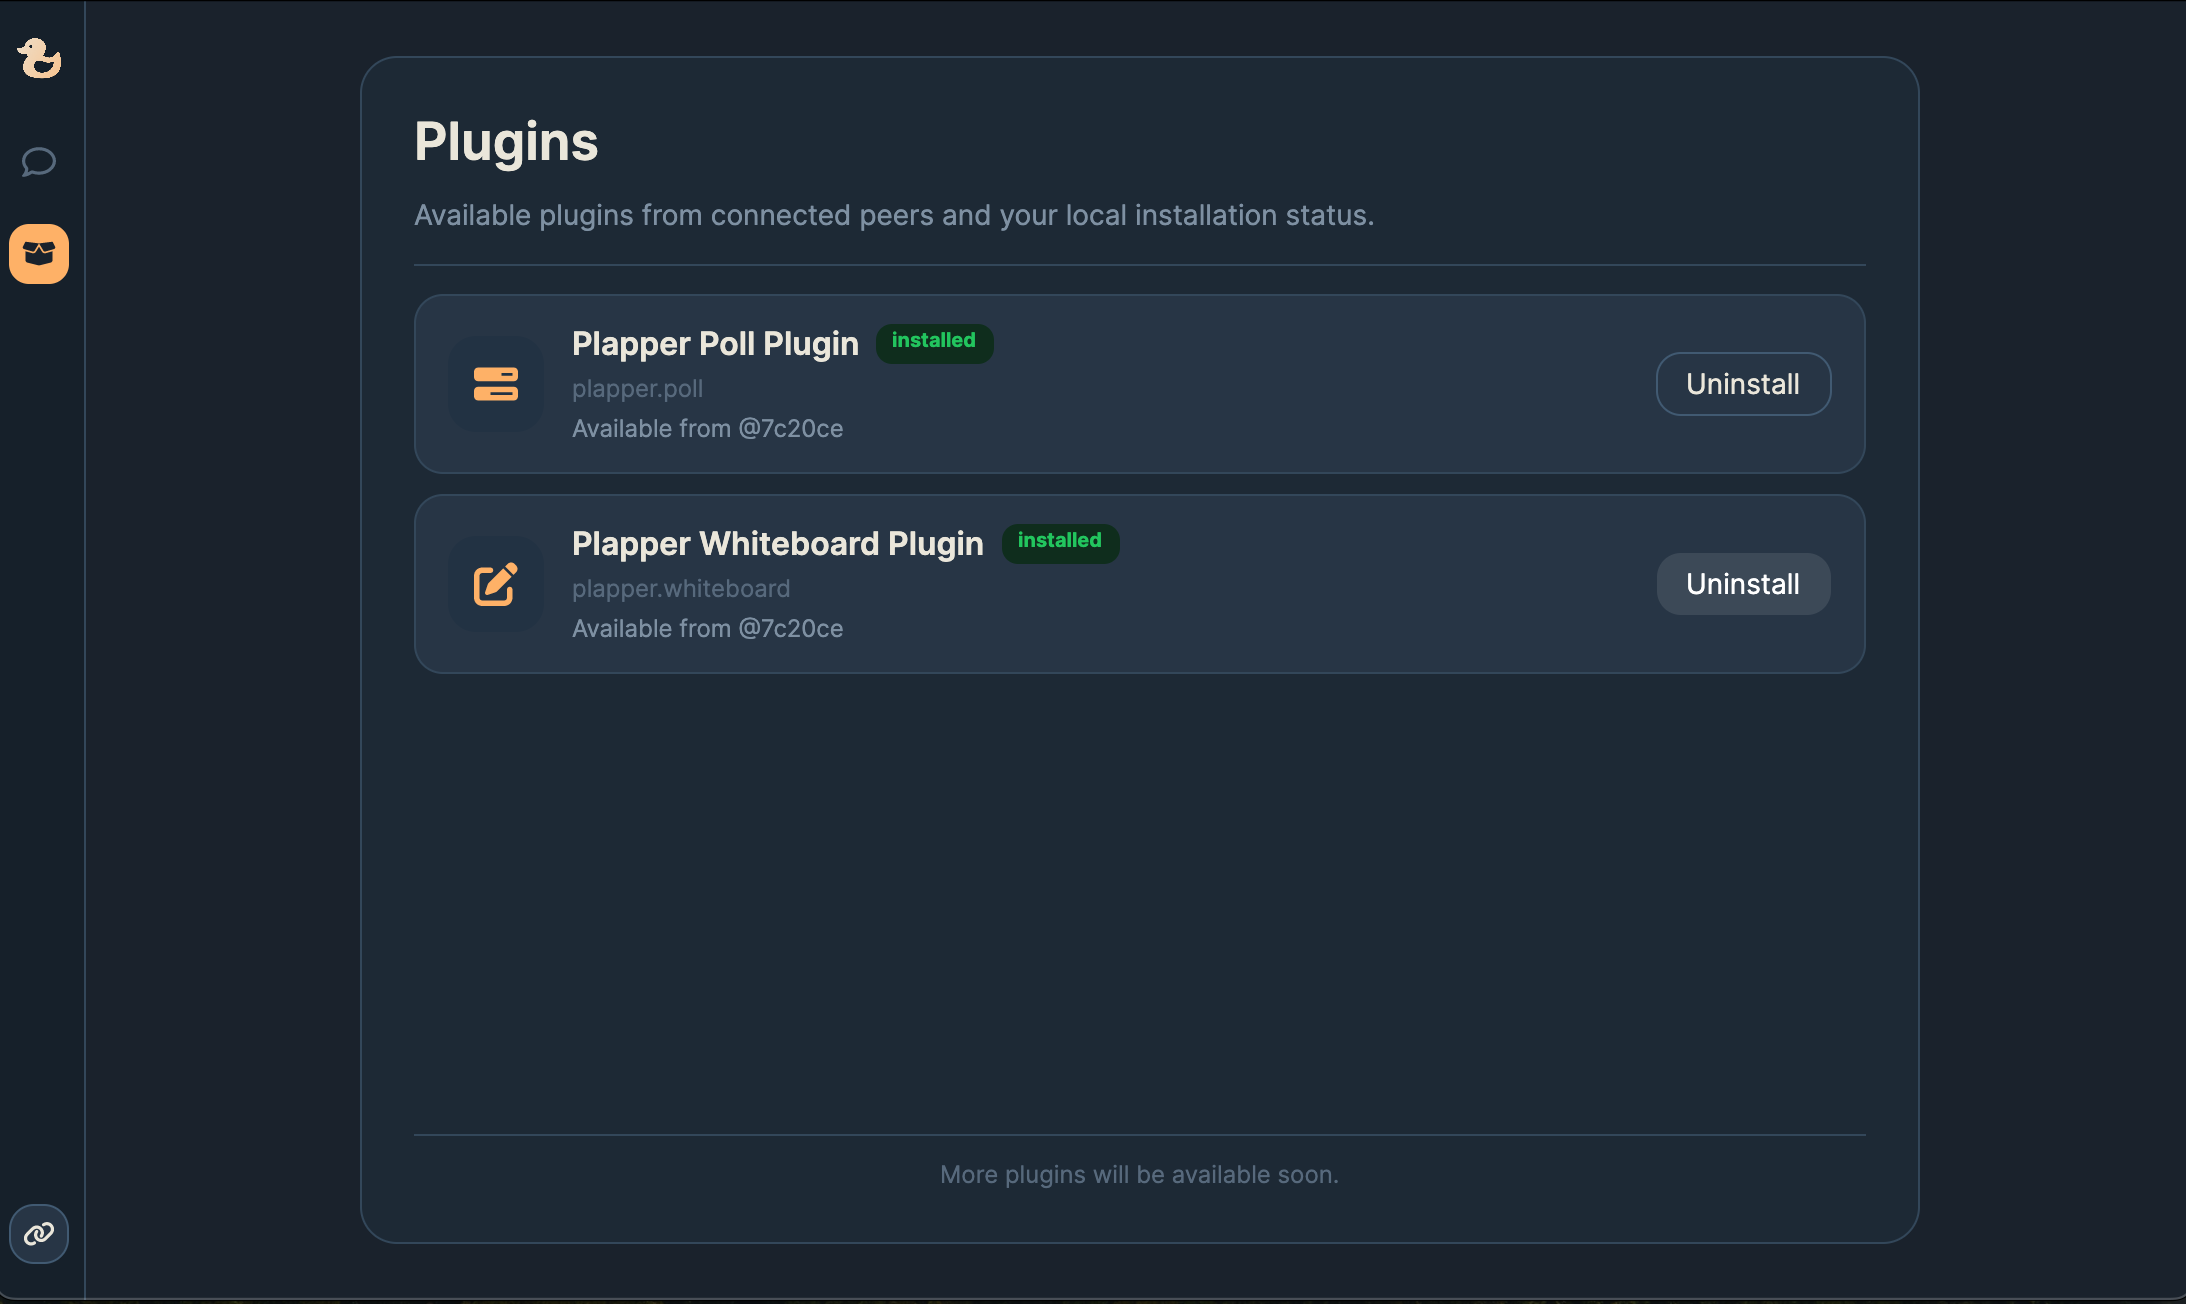Open 'Available from @7c20ce' under Poll plugin
Image resolution: width=2186 pixels, height=1304 pixels.
pyautogui.click(x=707, y=428)
